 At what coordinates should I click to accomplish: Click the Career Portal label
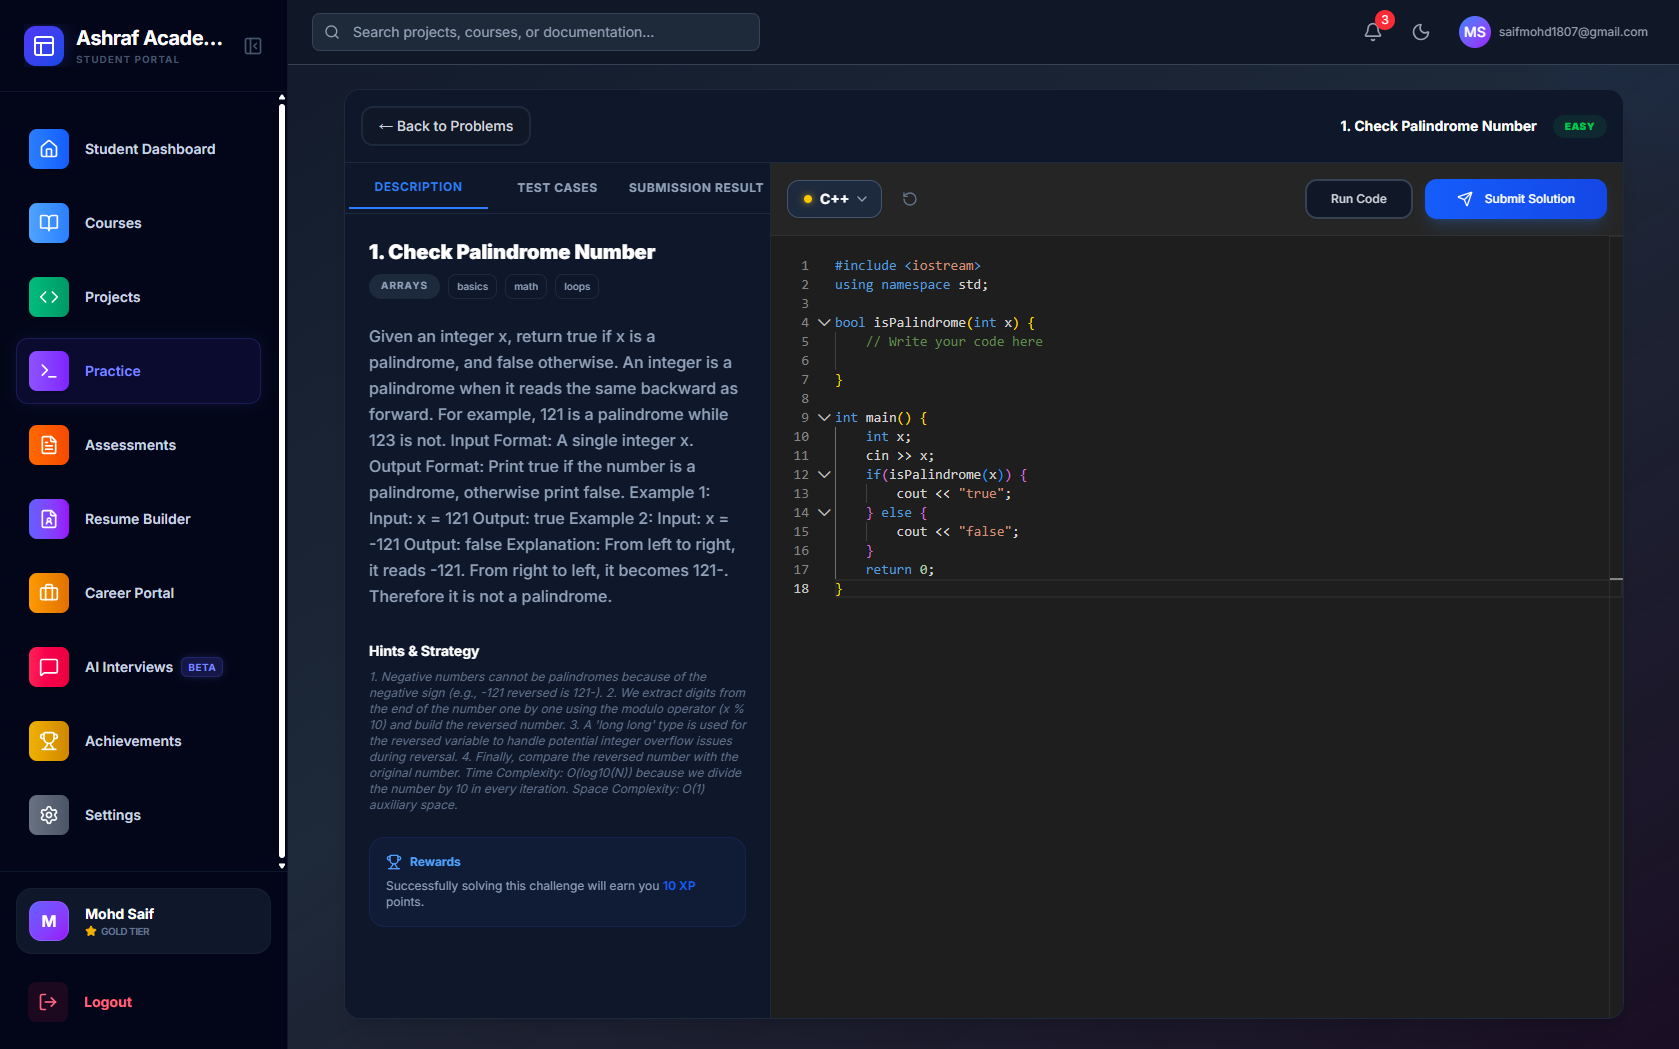tap(130, 593)
